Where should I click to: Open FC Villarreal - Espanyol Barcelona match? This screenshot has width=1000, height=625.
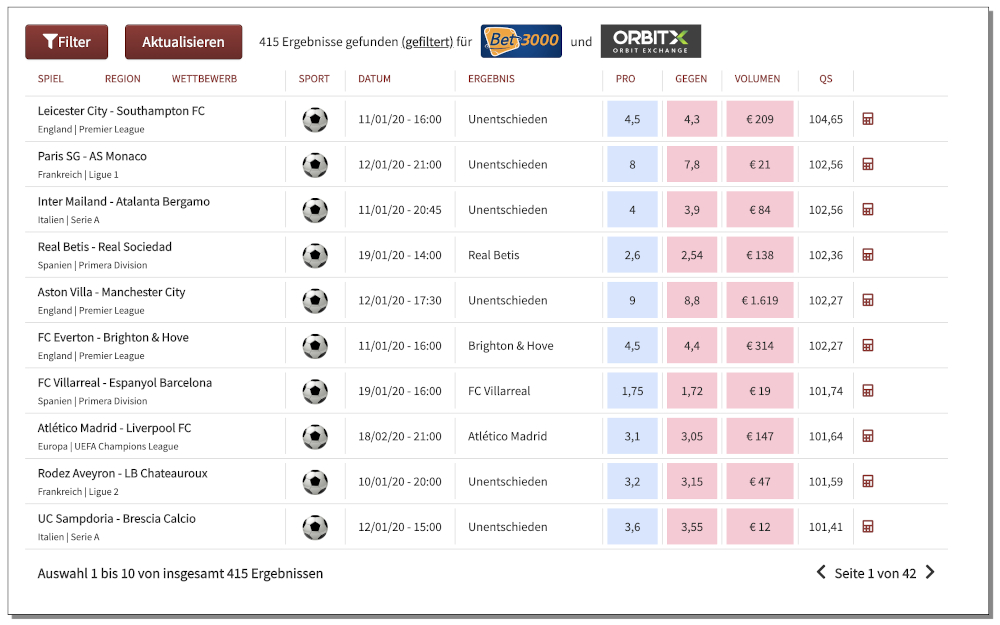pos(125,383)
